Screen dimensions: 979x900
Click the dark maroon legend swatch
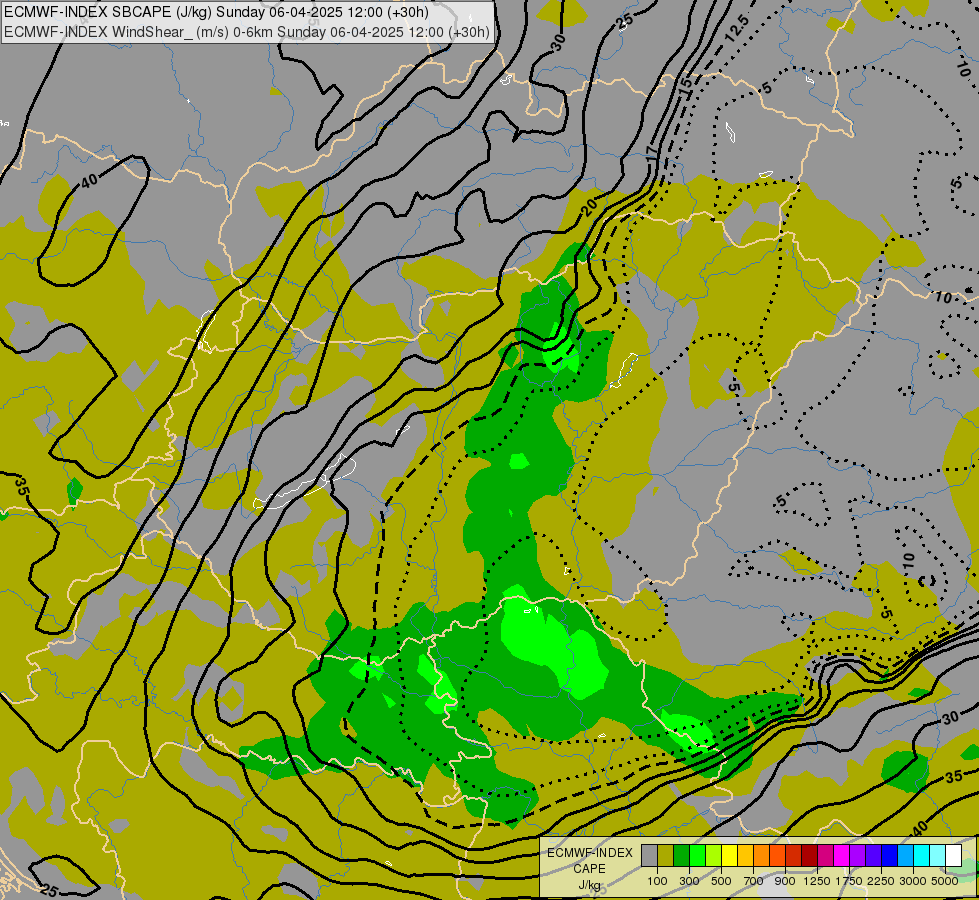click(x=809, y=855)
